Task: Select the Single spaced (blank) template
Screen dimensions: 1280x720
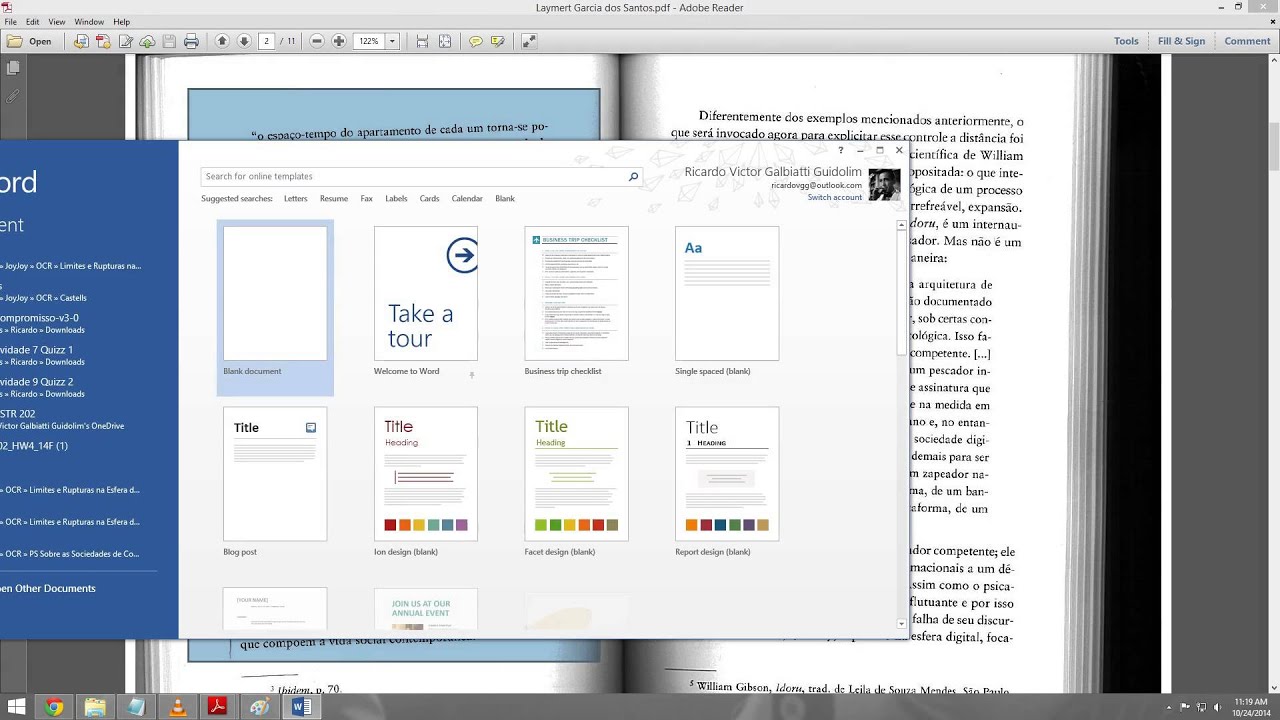Action: click(727, 301)
